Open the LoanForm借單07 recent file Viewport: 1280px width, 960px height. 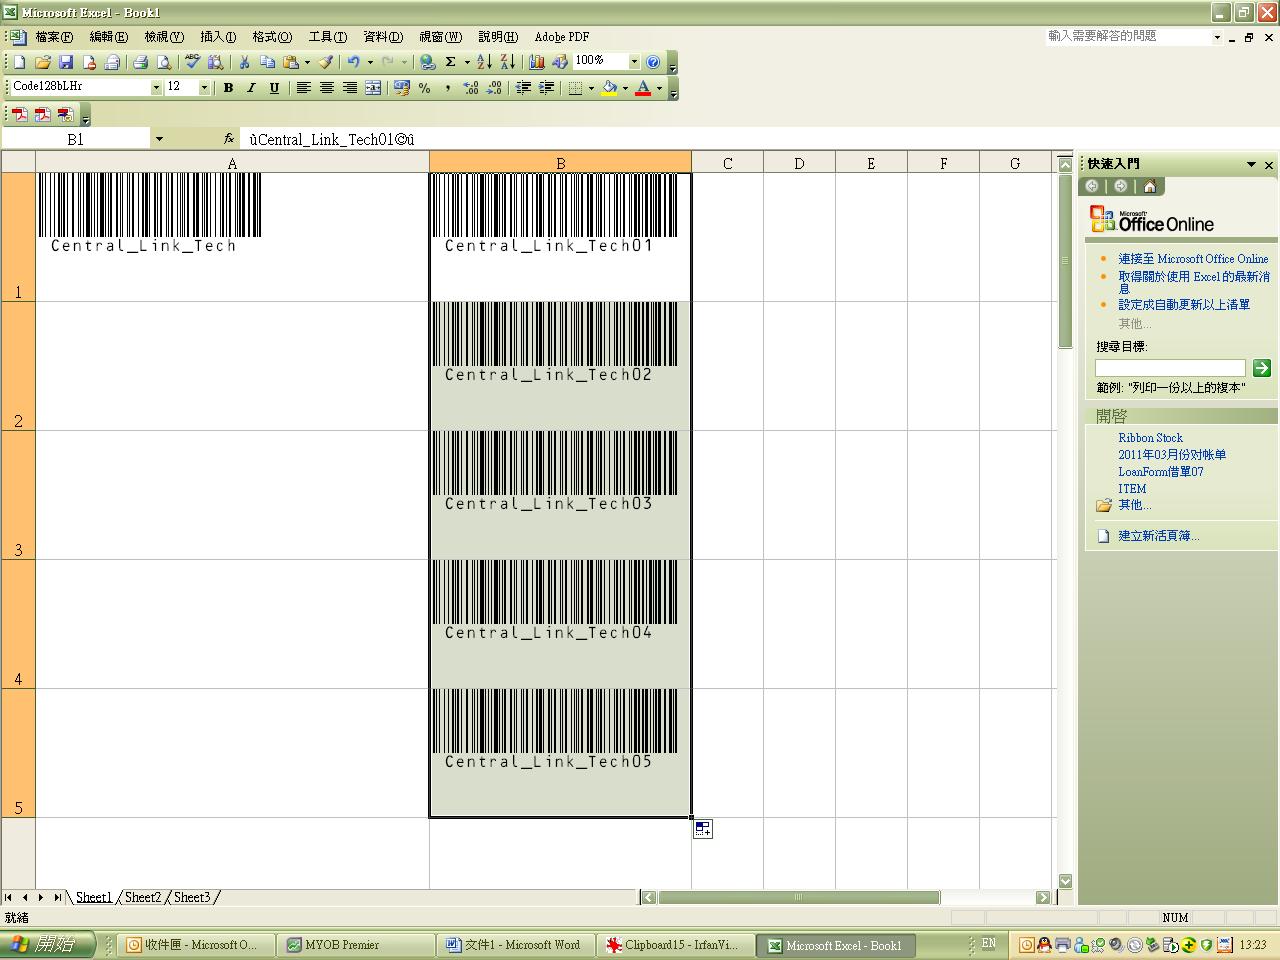(1161, 472)
